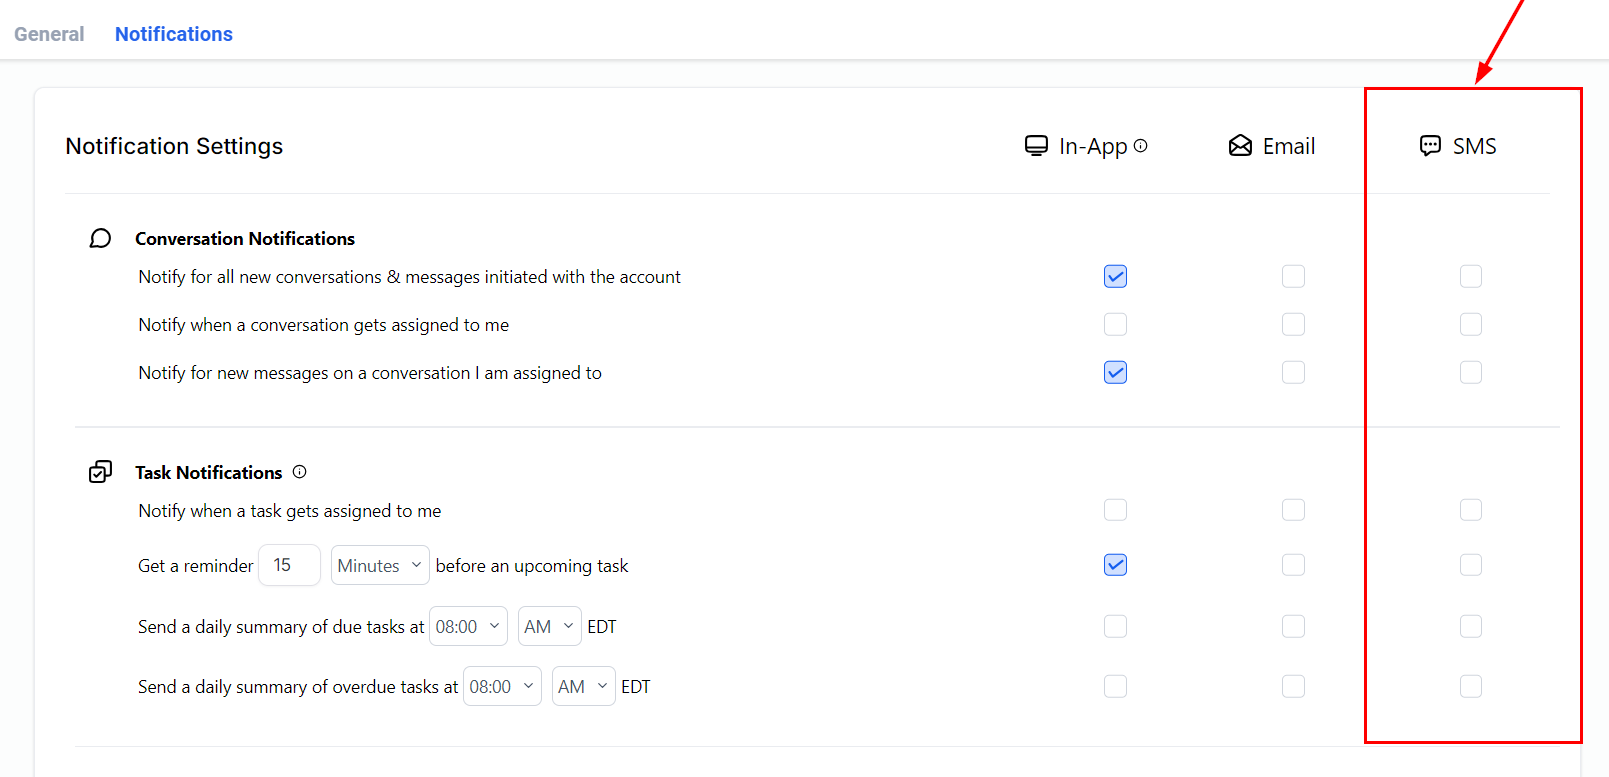The height and width of the screenshot is (777, 1609).
Task: Click the In-App monitor icon
Action: click(x=1036, y=146)
